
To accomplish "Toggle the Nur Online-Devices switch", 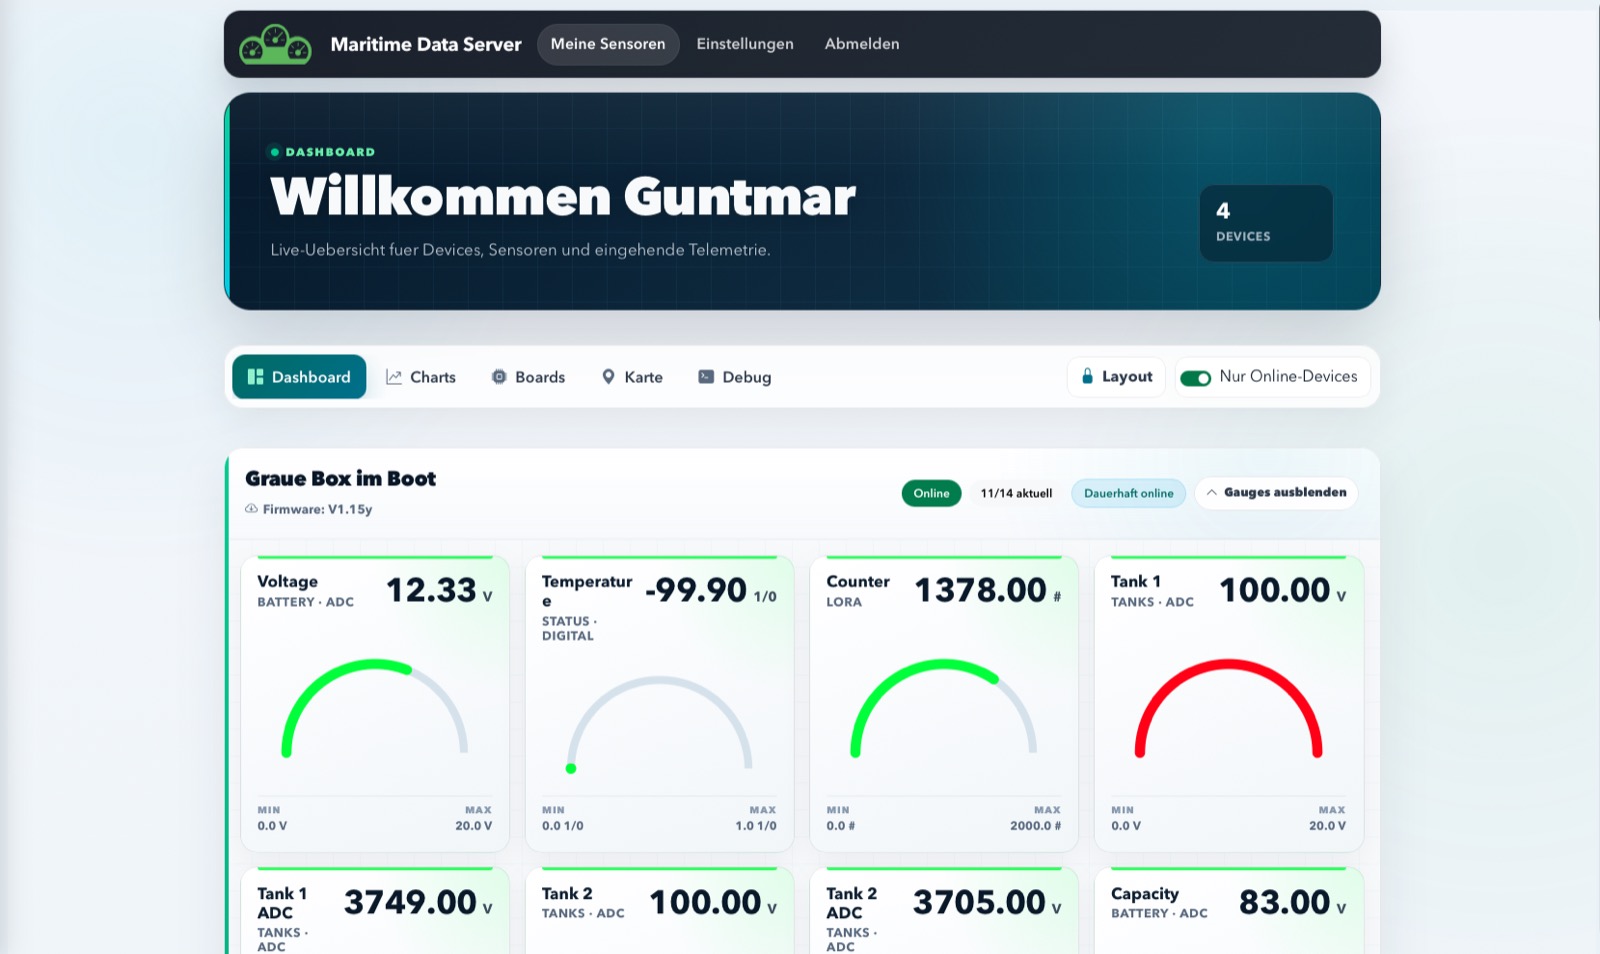I will pyautogui.click(x=1195, y=378).
